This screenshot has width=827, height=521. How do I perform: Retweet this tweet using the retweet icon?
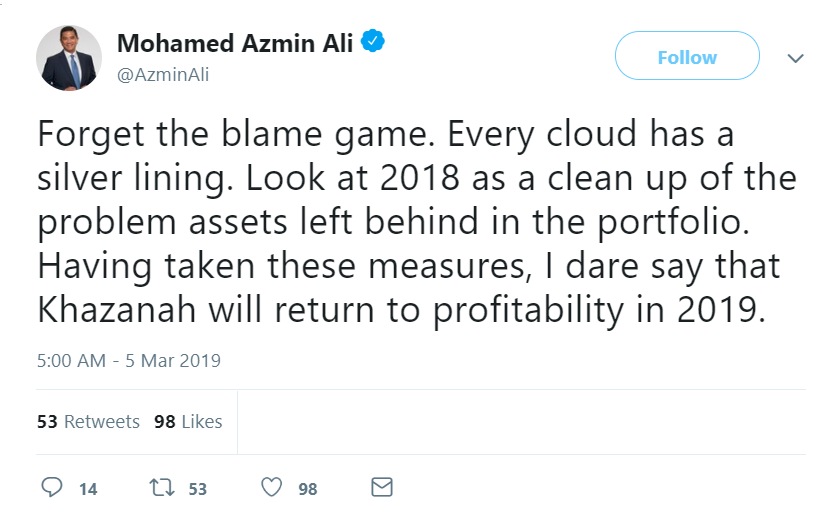tap(160, 488)
